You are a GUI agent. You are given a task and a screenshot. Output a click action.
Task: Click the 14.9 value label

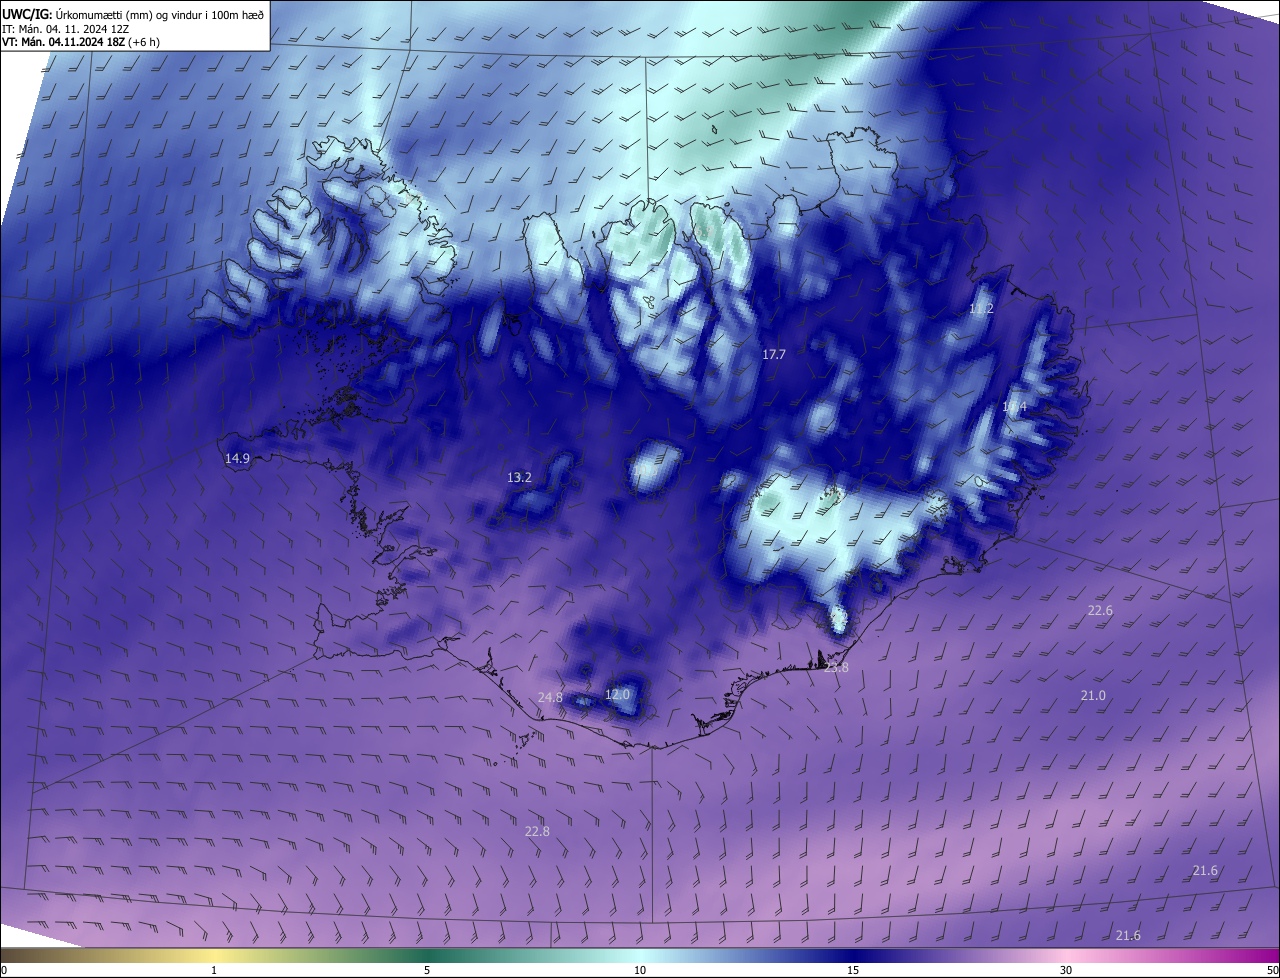coord(237,458)
